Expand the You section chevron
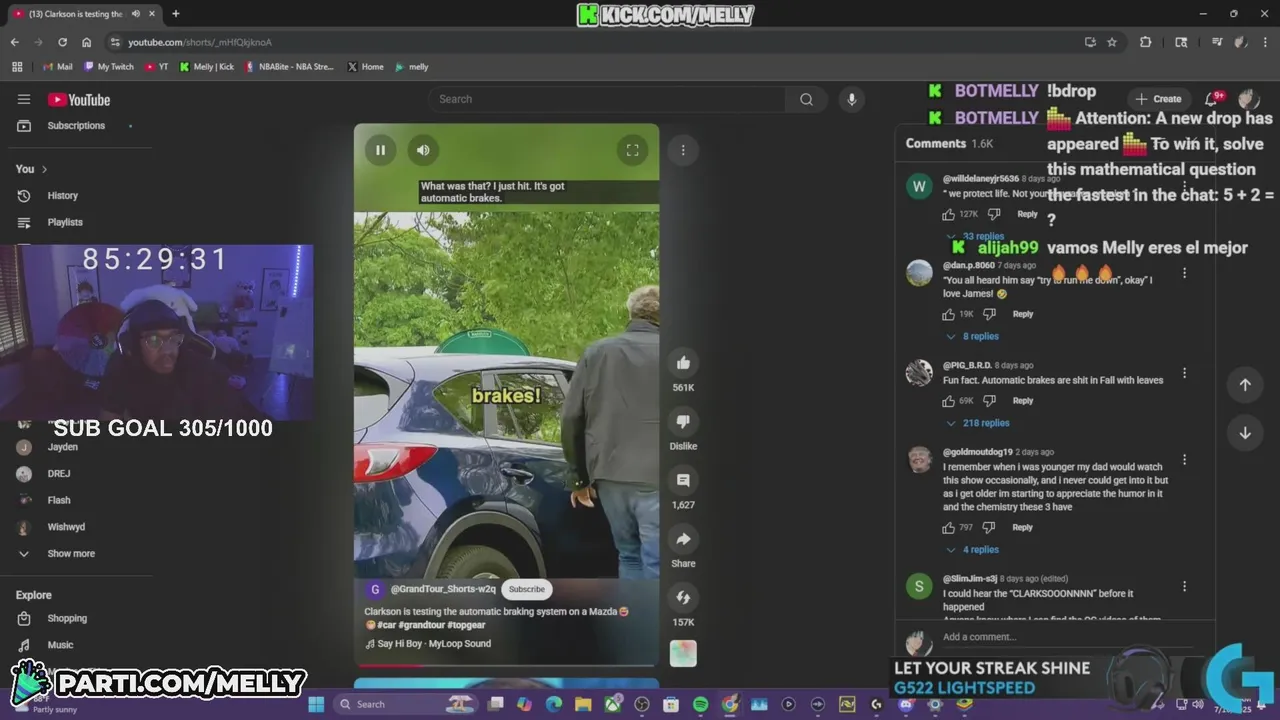Image resolution: width=1280 pixels, height=720 pixels. tap(44, 169)
